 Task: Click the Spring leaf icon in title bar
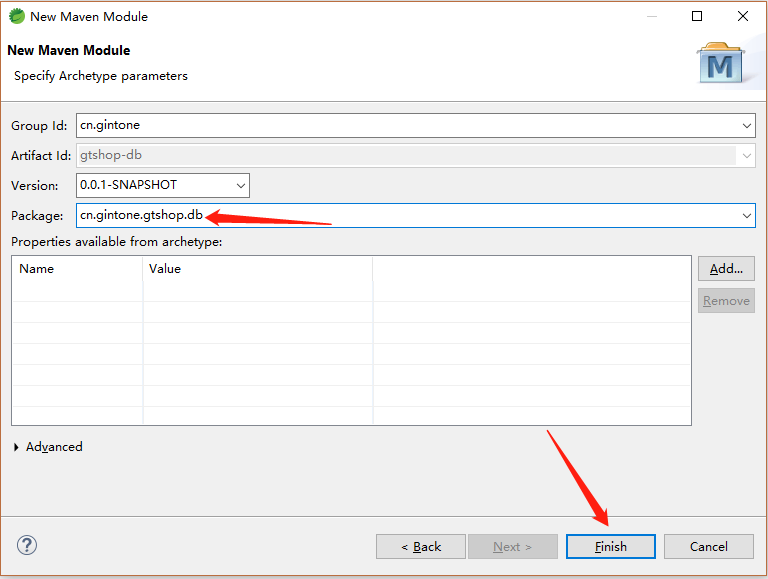[x=17, y=16]
